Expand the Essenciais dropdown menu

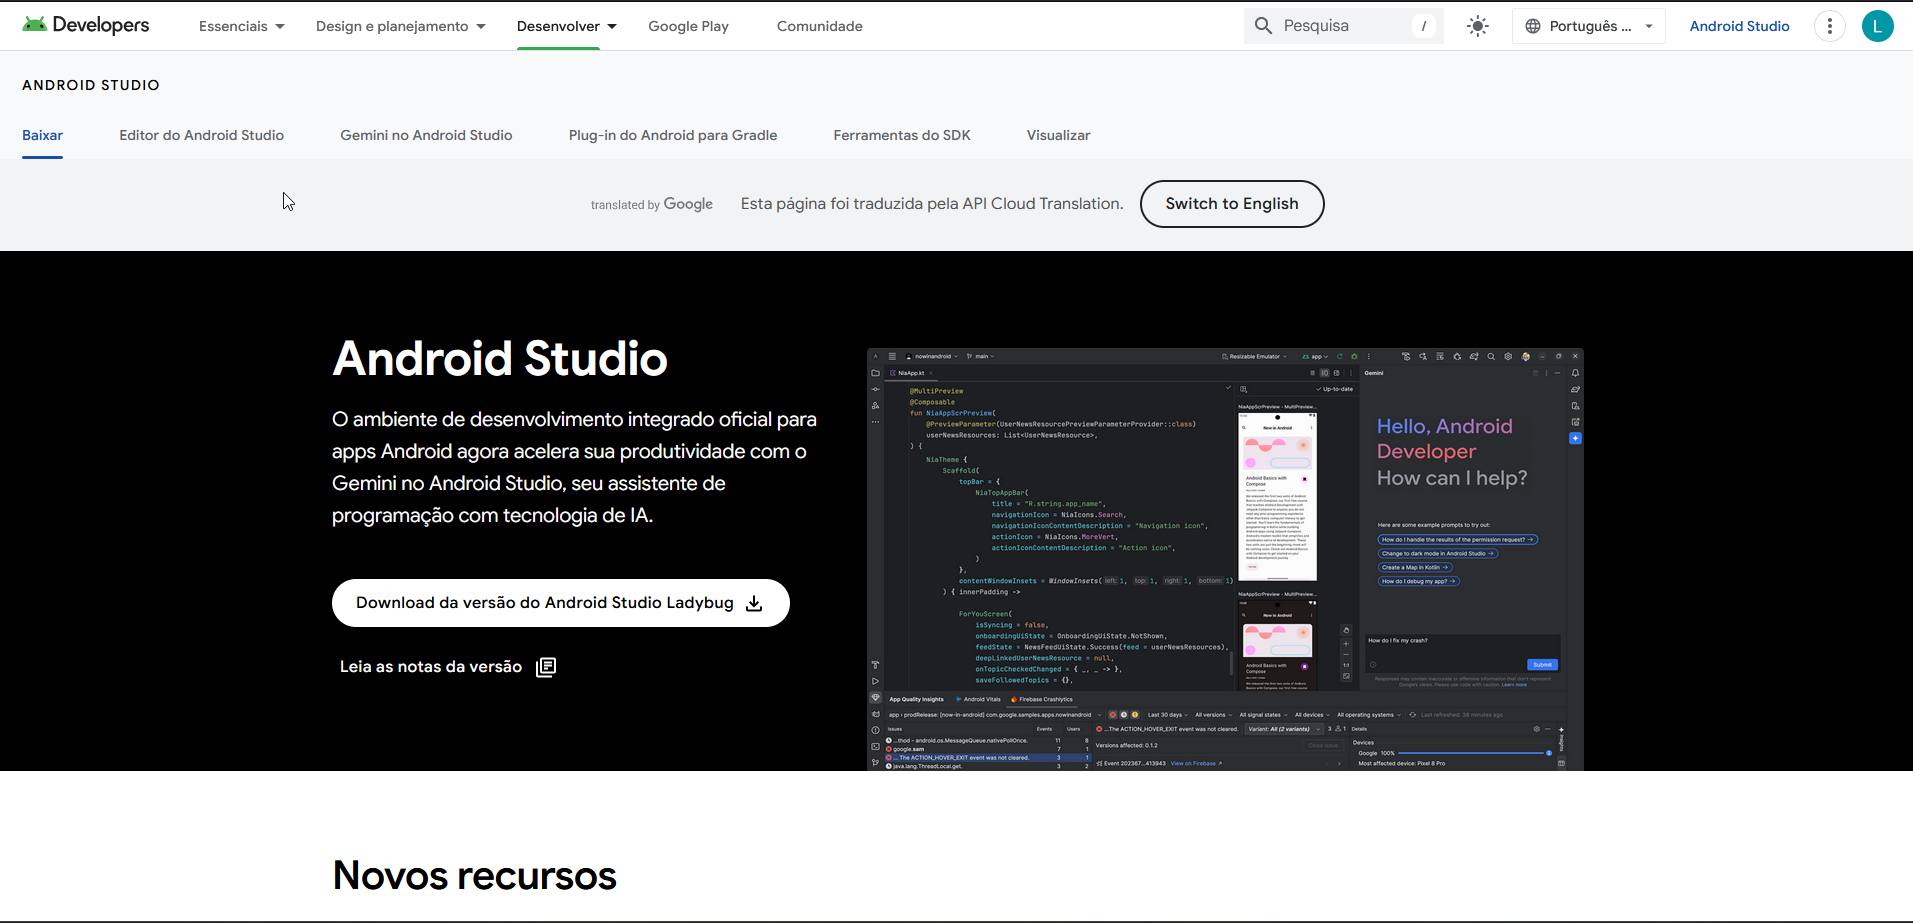pos(242,26)
